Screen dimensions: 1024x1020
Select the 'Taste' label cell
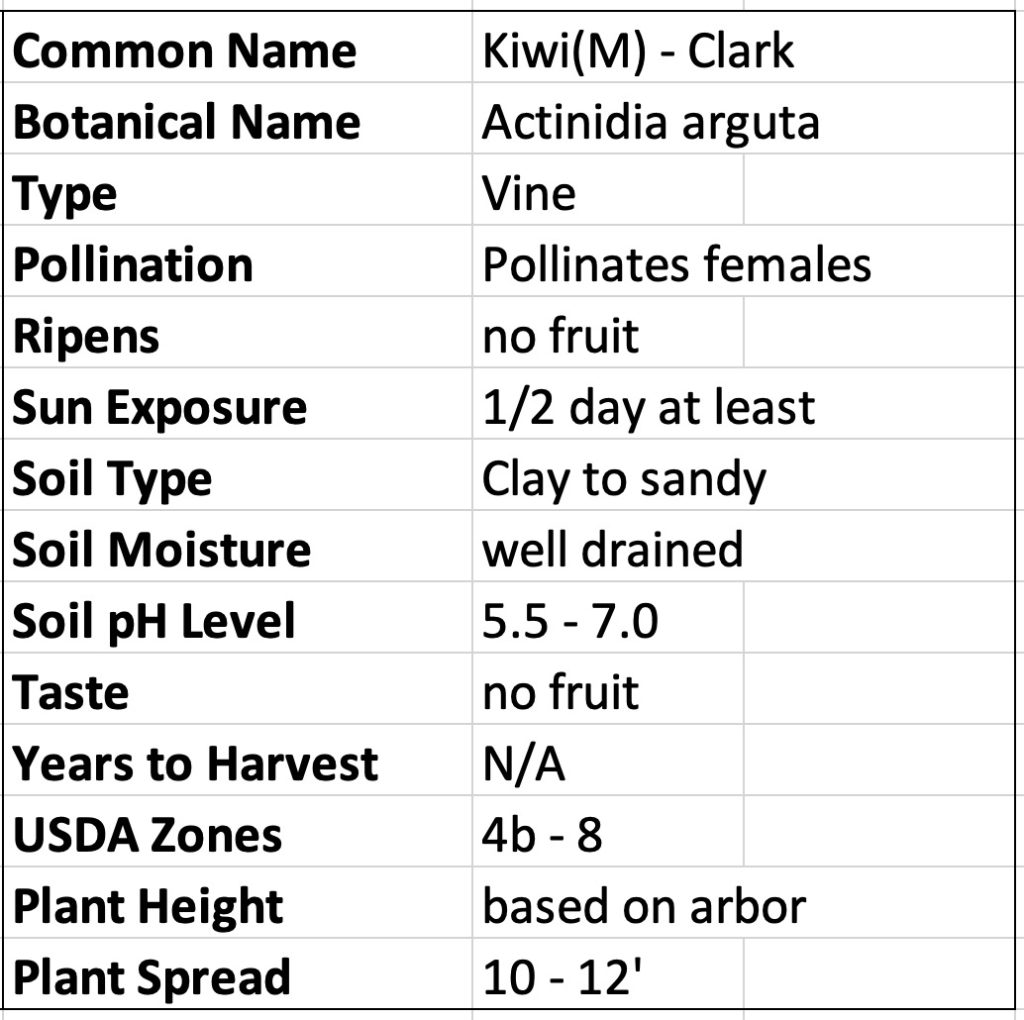point(71,692)
